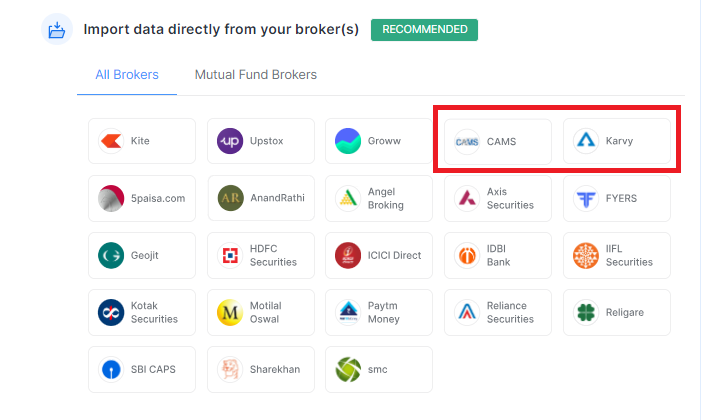This screenshot has width=716, height=420.
Task: Click the Kite broker logo icon
Action: point(111,141)
